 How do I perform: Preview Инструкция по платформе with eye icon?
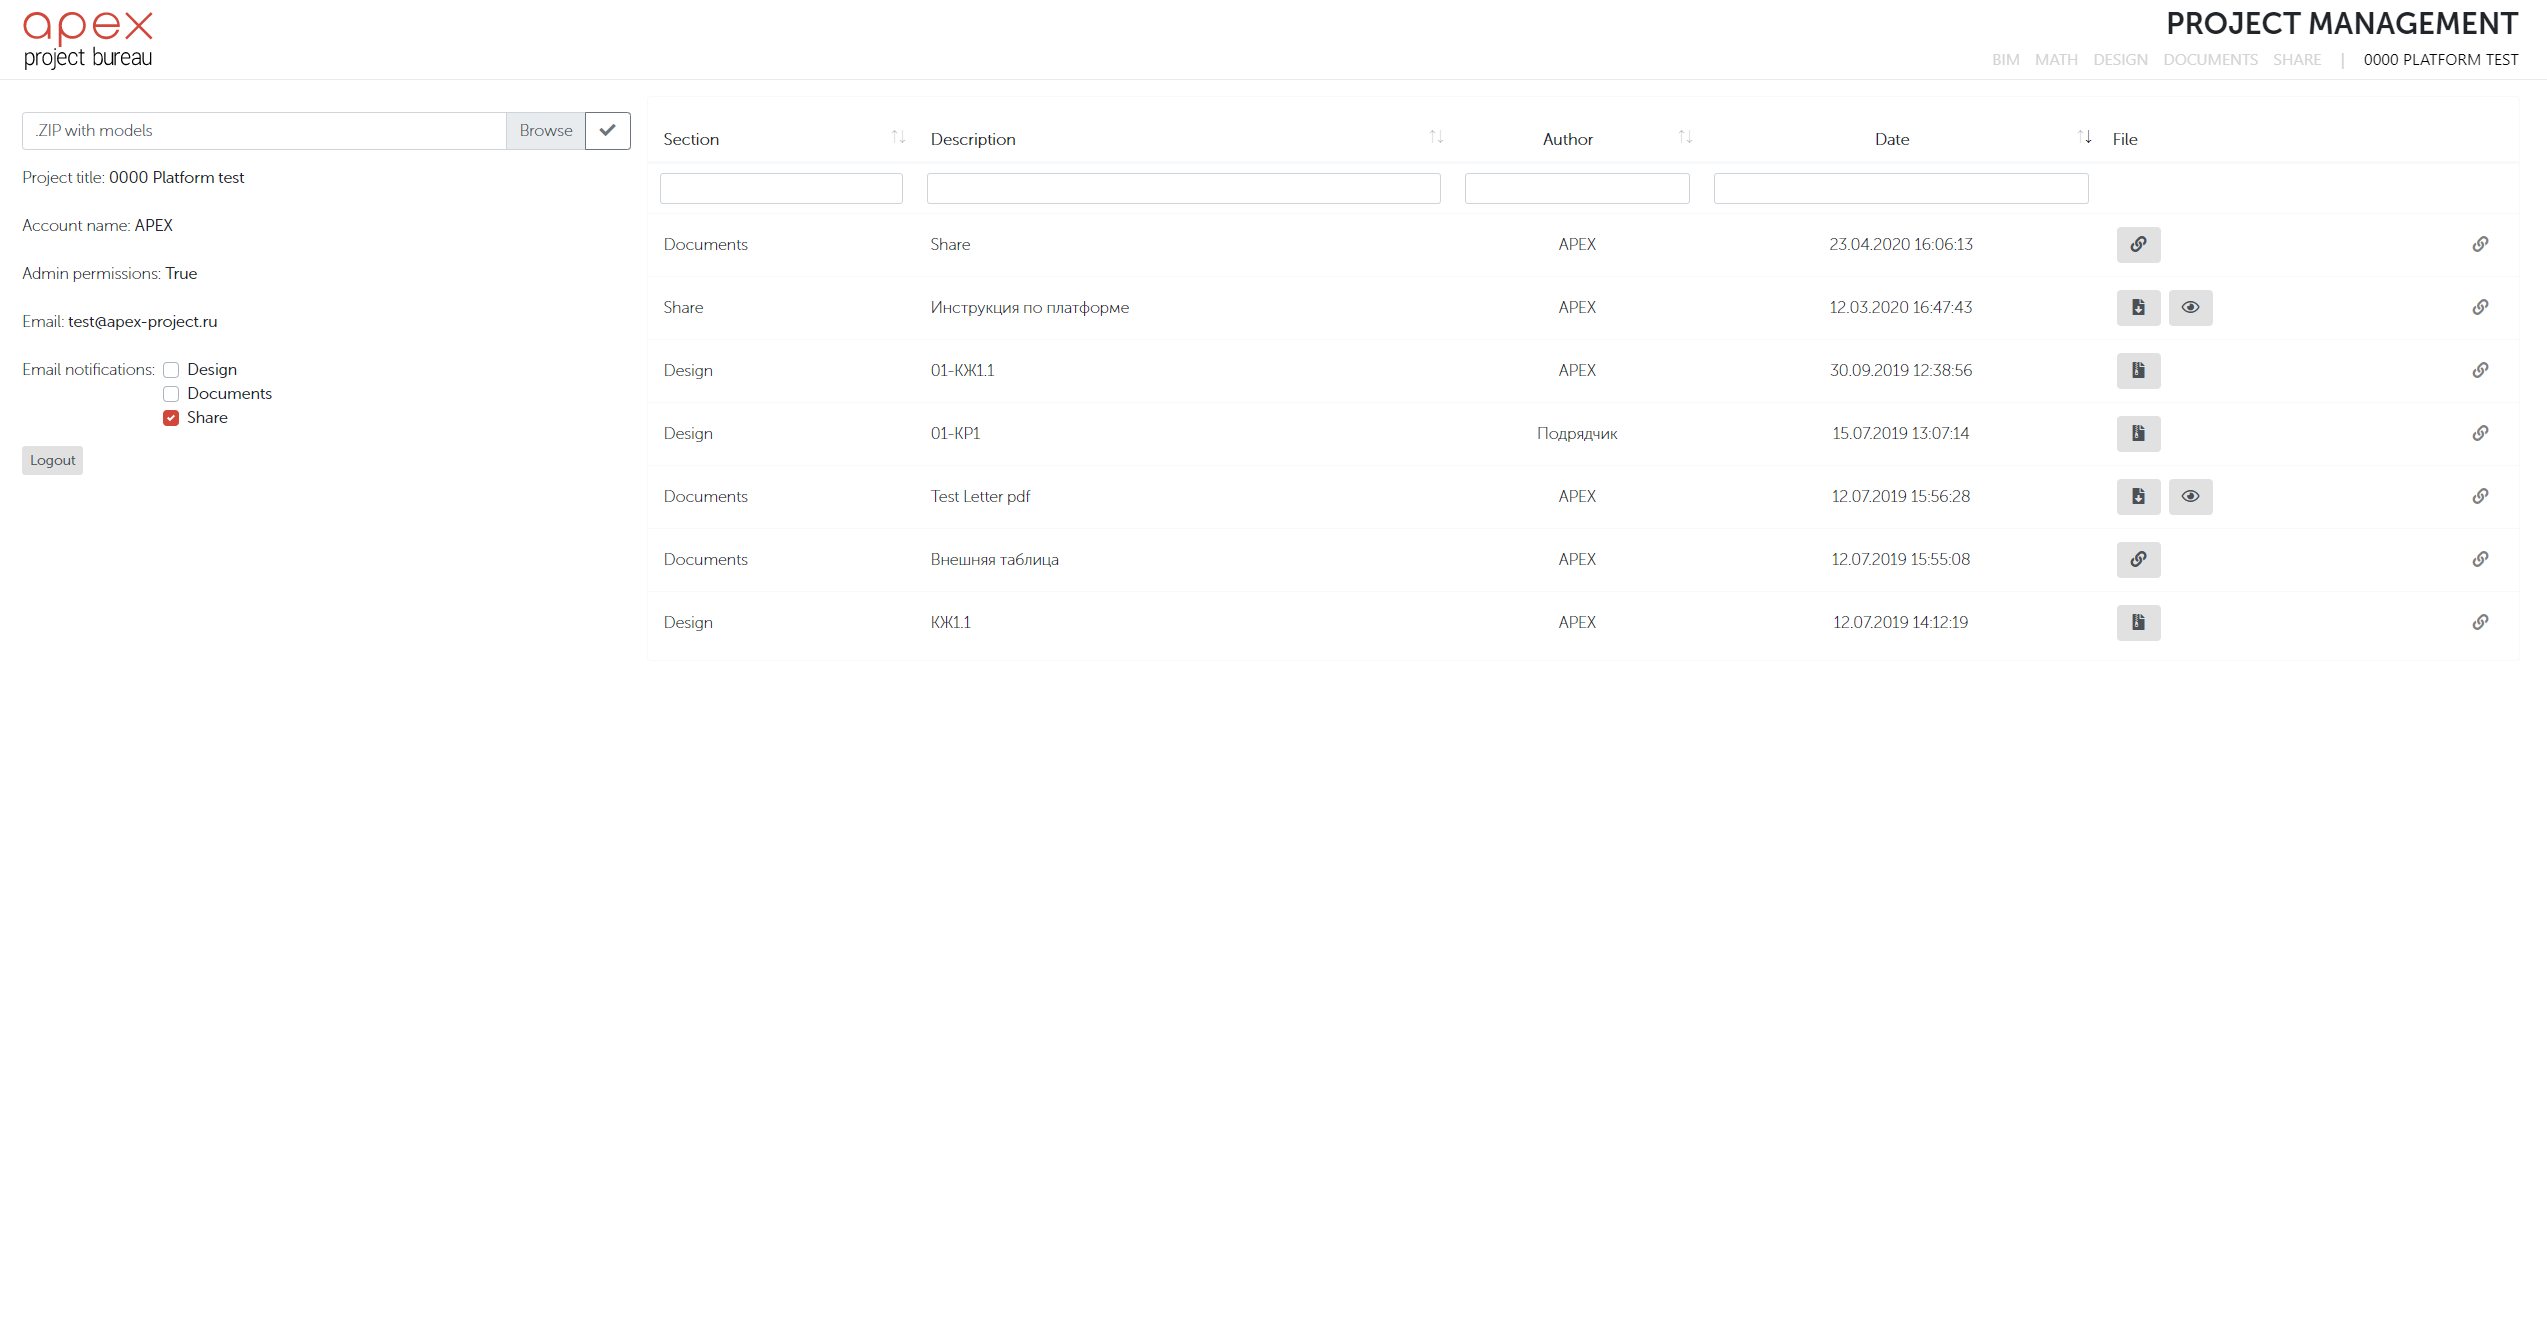click(2190, 308)
